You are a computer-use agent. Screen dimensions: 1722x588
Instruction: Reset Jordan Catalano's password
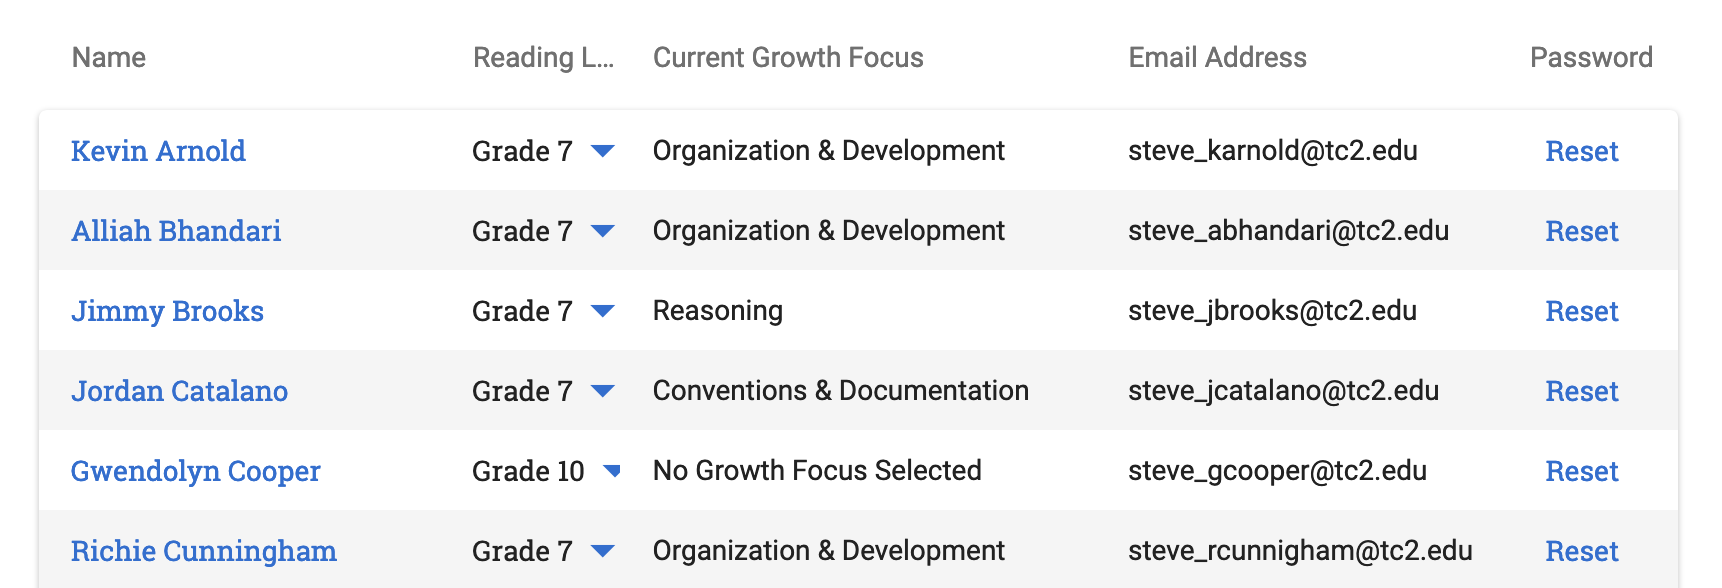tap(1581, 391)
